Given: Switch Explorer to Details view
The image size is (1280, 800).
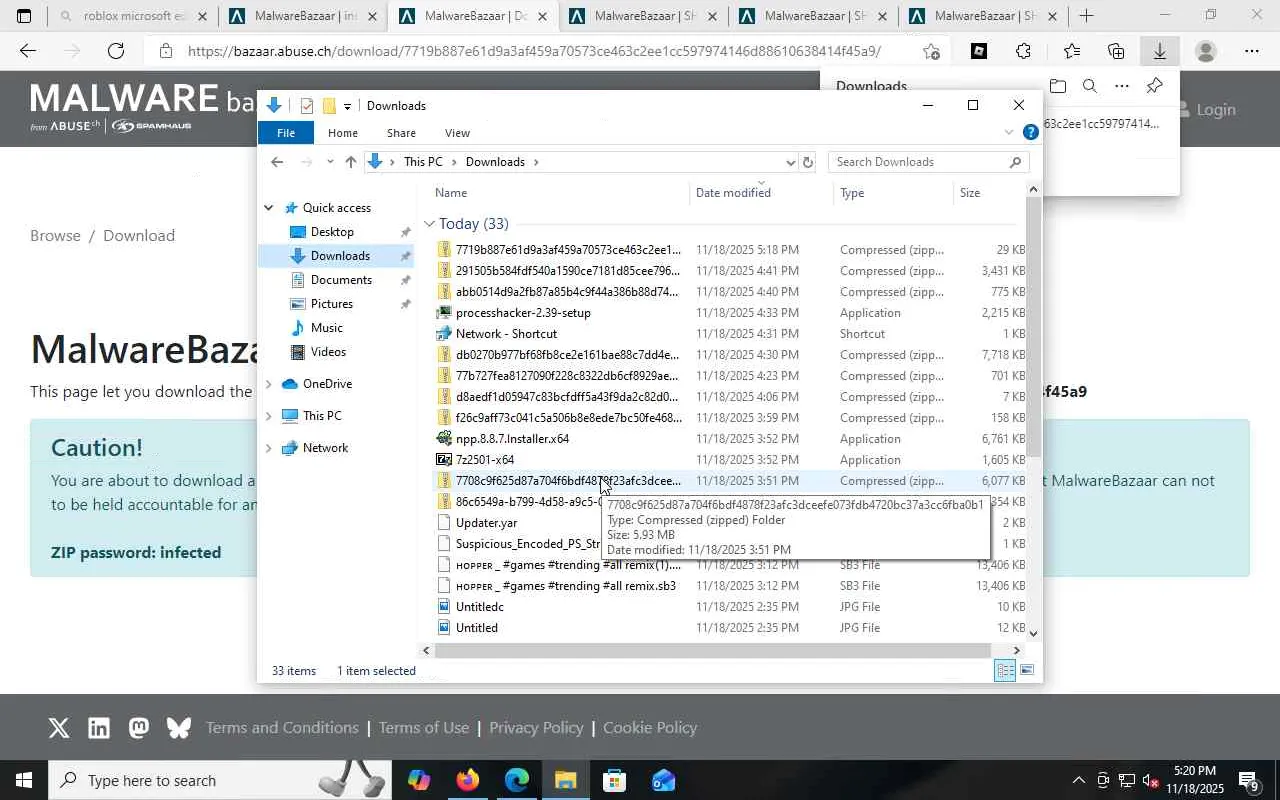Looking at the screenshot, I should click(x=1005, y=671).
